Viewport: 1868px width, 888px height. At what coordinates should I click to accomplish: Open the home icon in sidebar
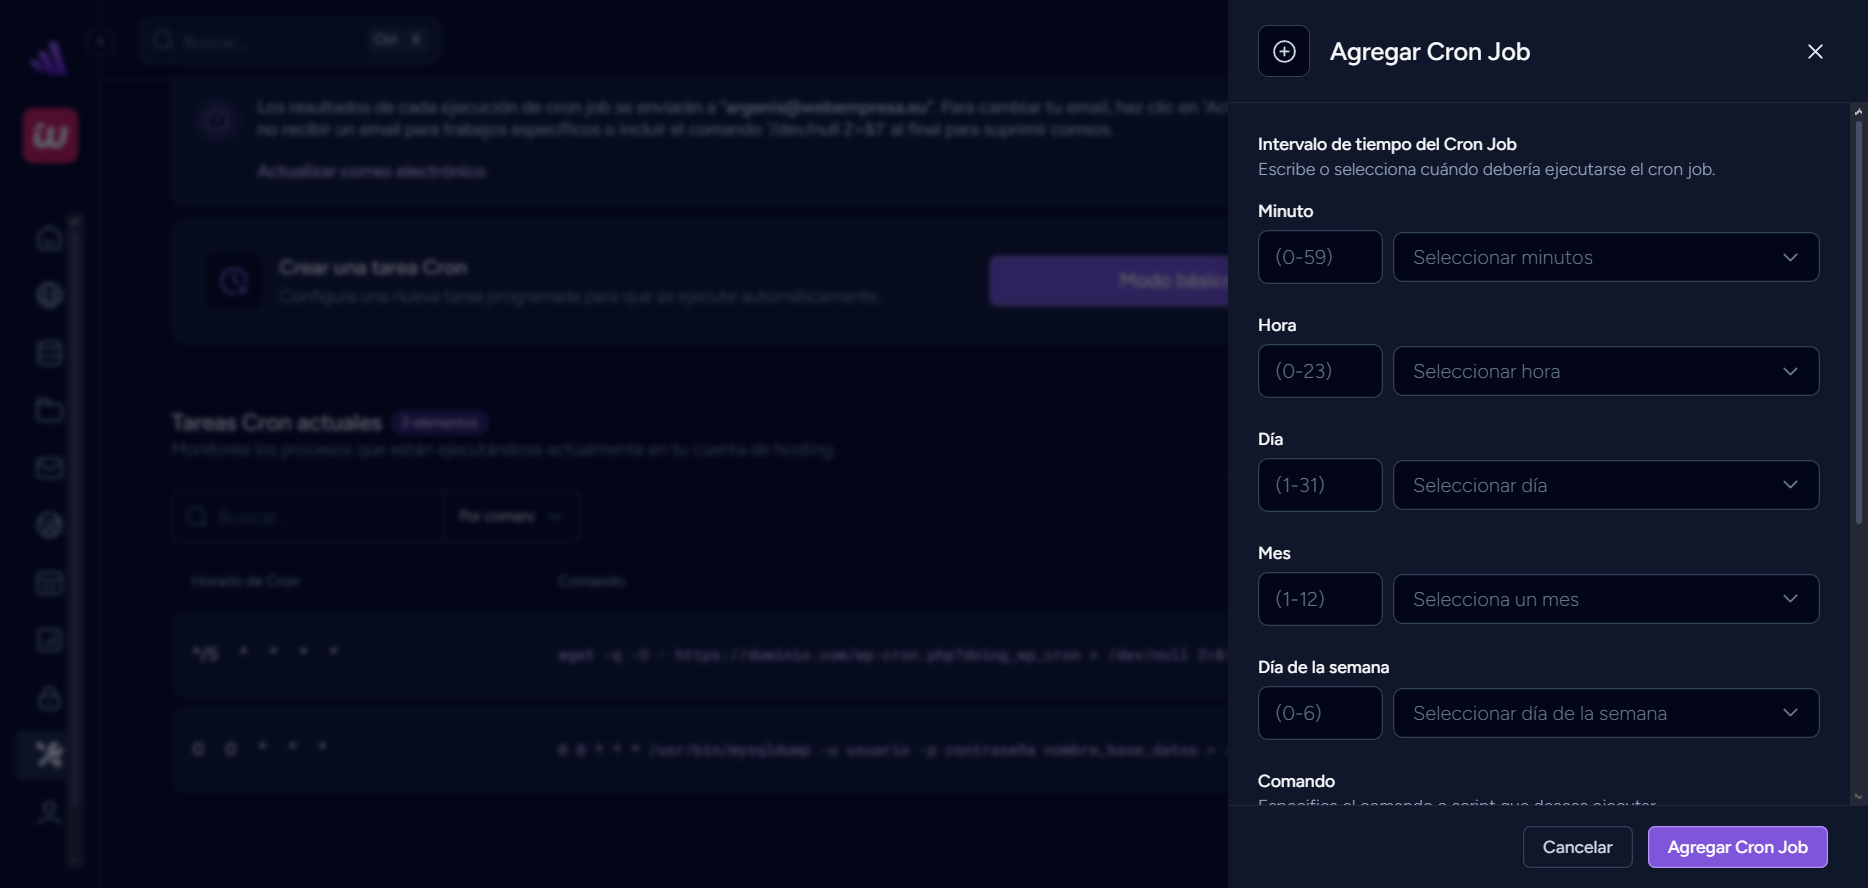49,238
